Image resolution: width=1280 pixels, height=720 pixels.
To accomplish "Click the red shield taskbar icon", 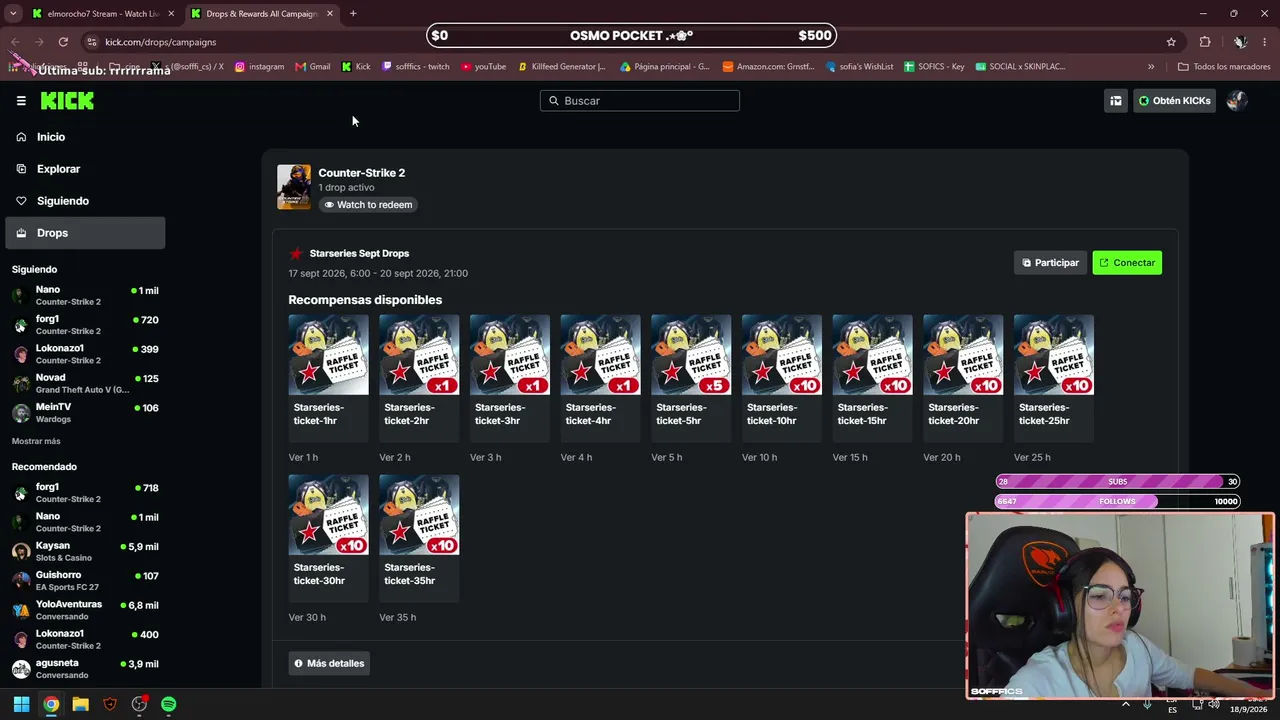I will (x=110, y=704).
